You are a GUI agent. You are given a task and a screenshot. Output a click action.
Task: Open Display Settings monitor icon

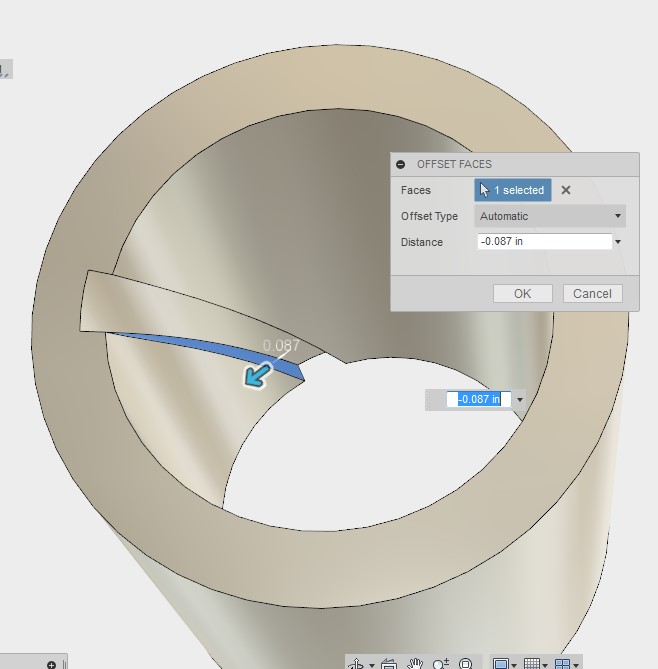[501, 664]
